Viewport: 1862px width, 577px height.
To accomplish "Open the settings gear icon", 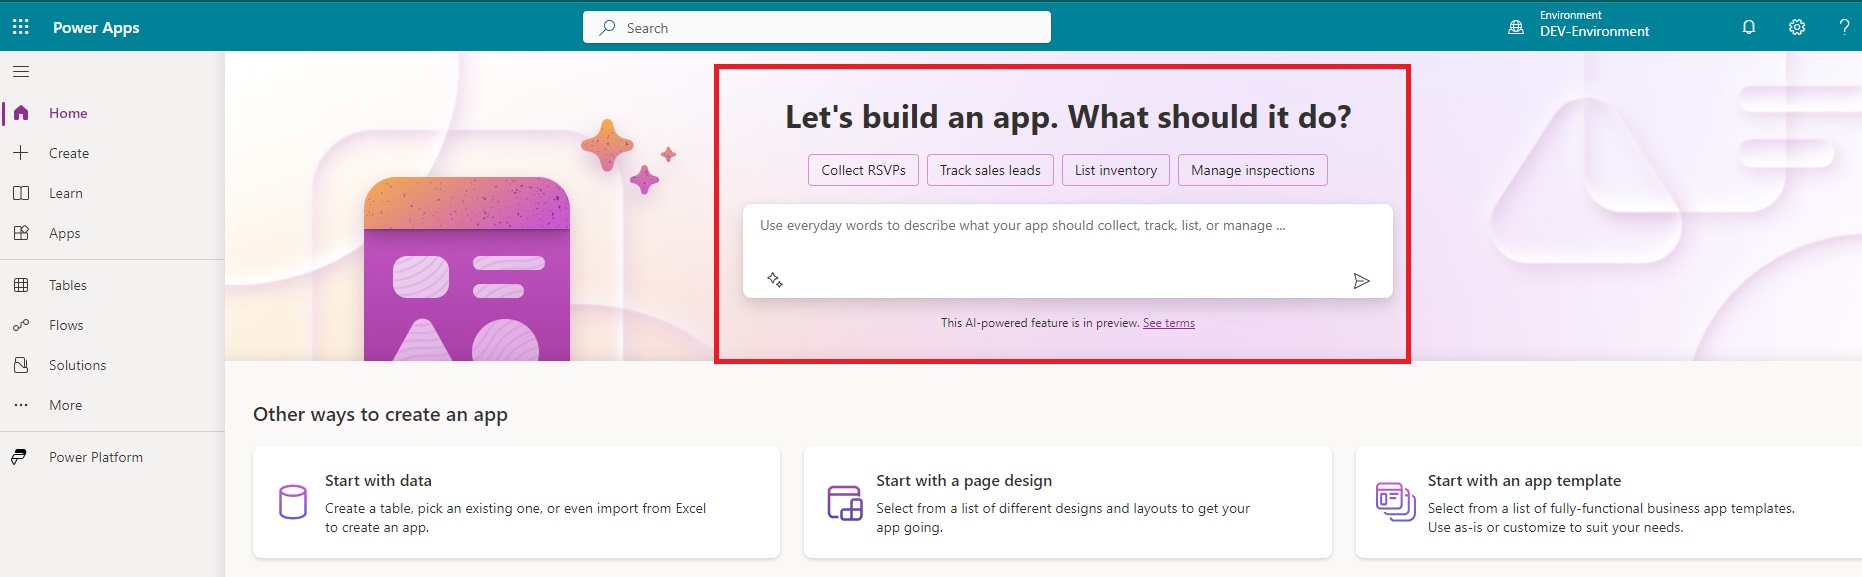I will pyautogui.click(x=1796, y=27).
